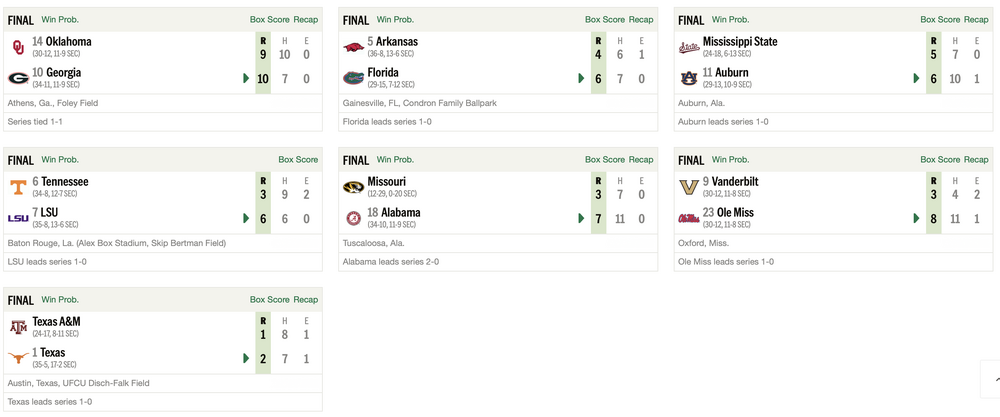1000x417 pixels.
Task: Click the Texas Longhorns logo
Action: [x=18, y=357]
